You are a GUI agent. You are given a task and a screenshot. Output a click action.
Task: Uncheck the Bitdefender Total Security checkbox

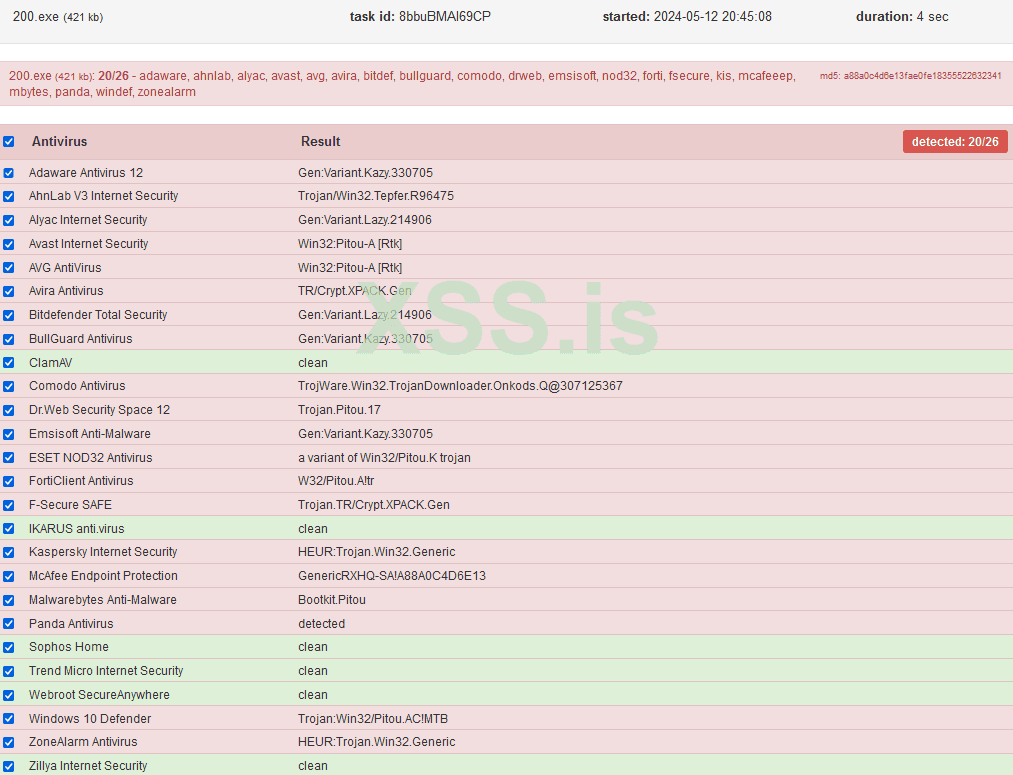8,315
